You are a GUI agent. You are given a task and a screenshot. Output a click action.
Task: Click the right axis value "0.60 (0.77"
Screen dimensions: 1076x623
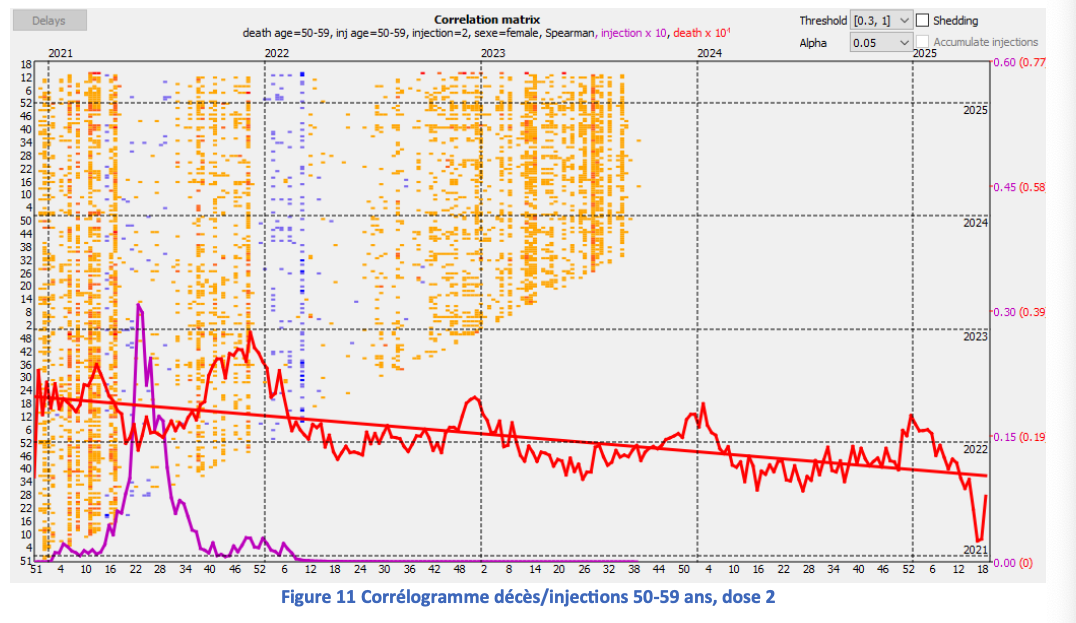click(x=1020, y=62)
